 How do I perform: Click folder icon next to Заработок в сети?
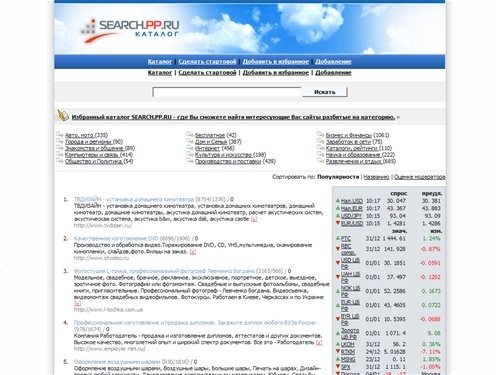pos(320,141)
